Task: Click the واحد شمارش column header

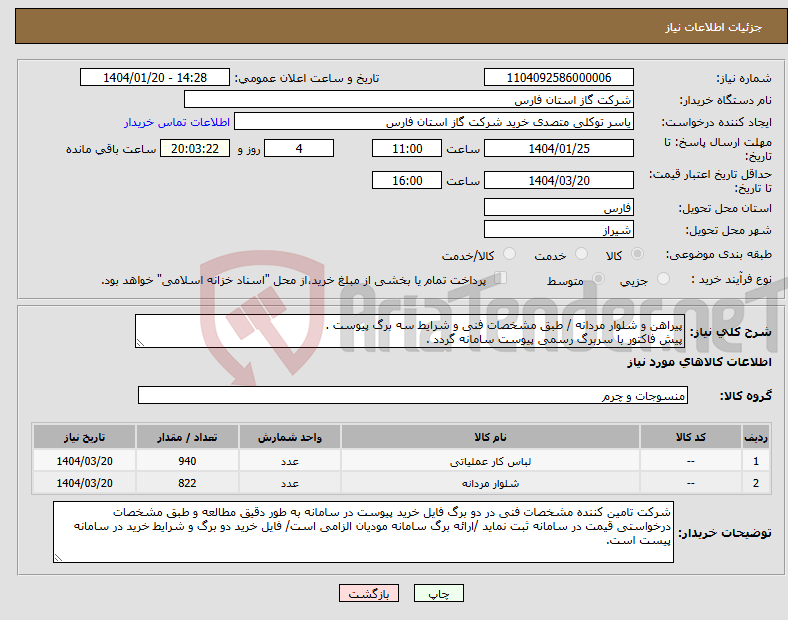Action: (290, 437)
